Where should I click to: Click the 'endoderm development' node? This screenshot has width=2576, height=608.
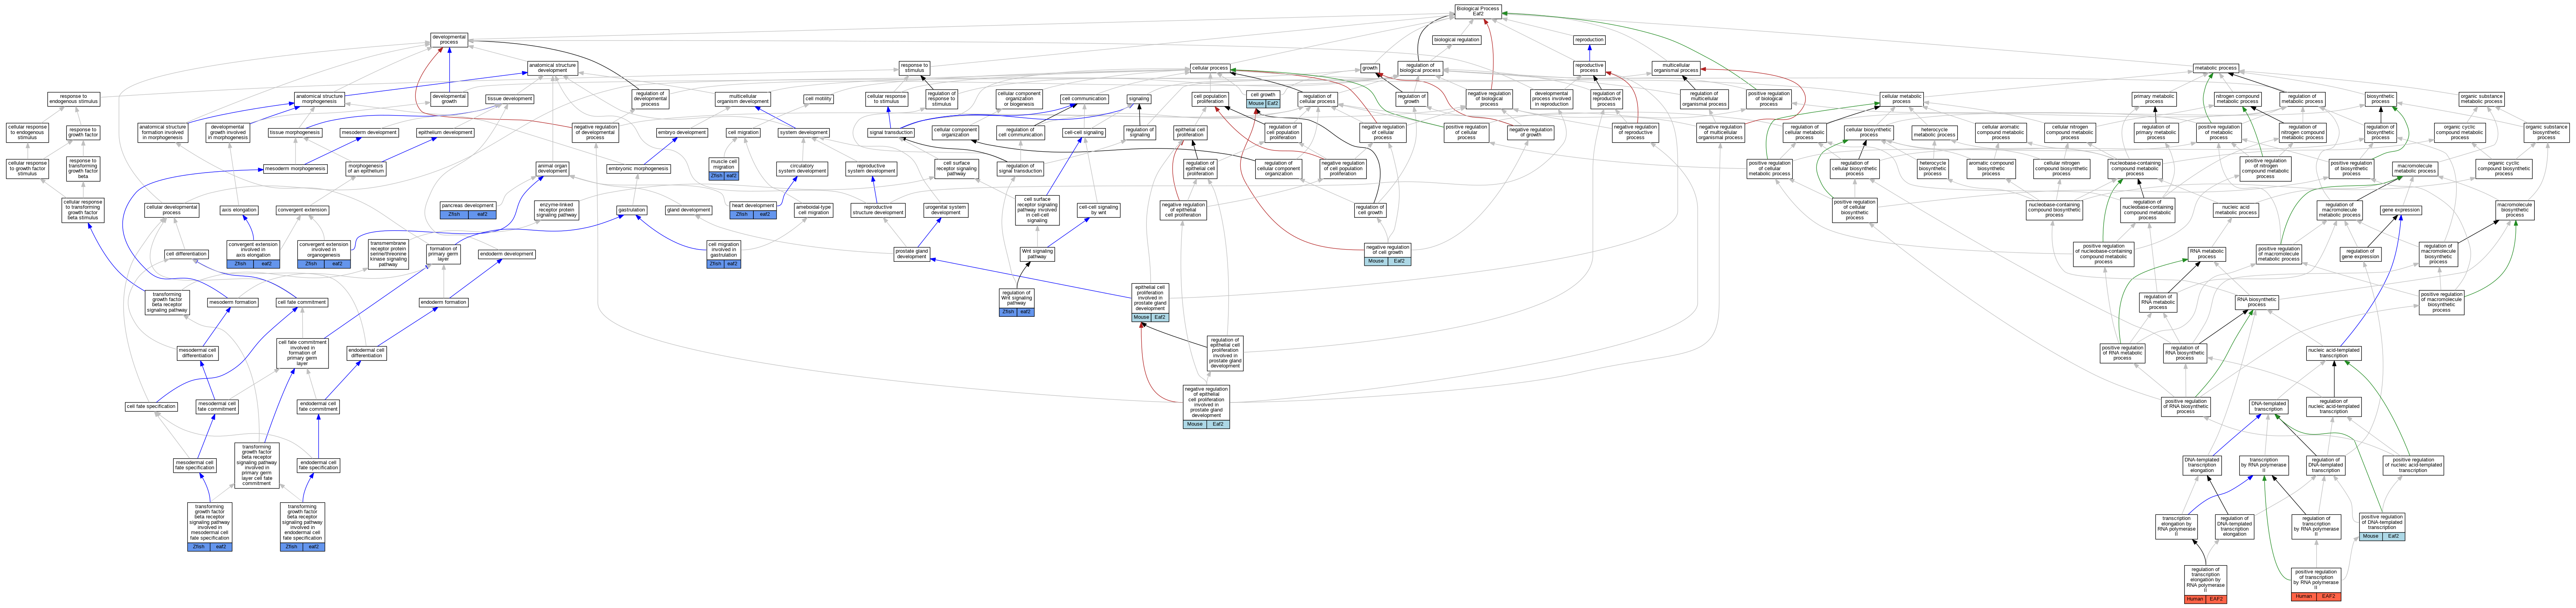coord(506,254)
